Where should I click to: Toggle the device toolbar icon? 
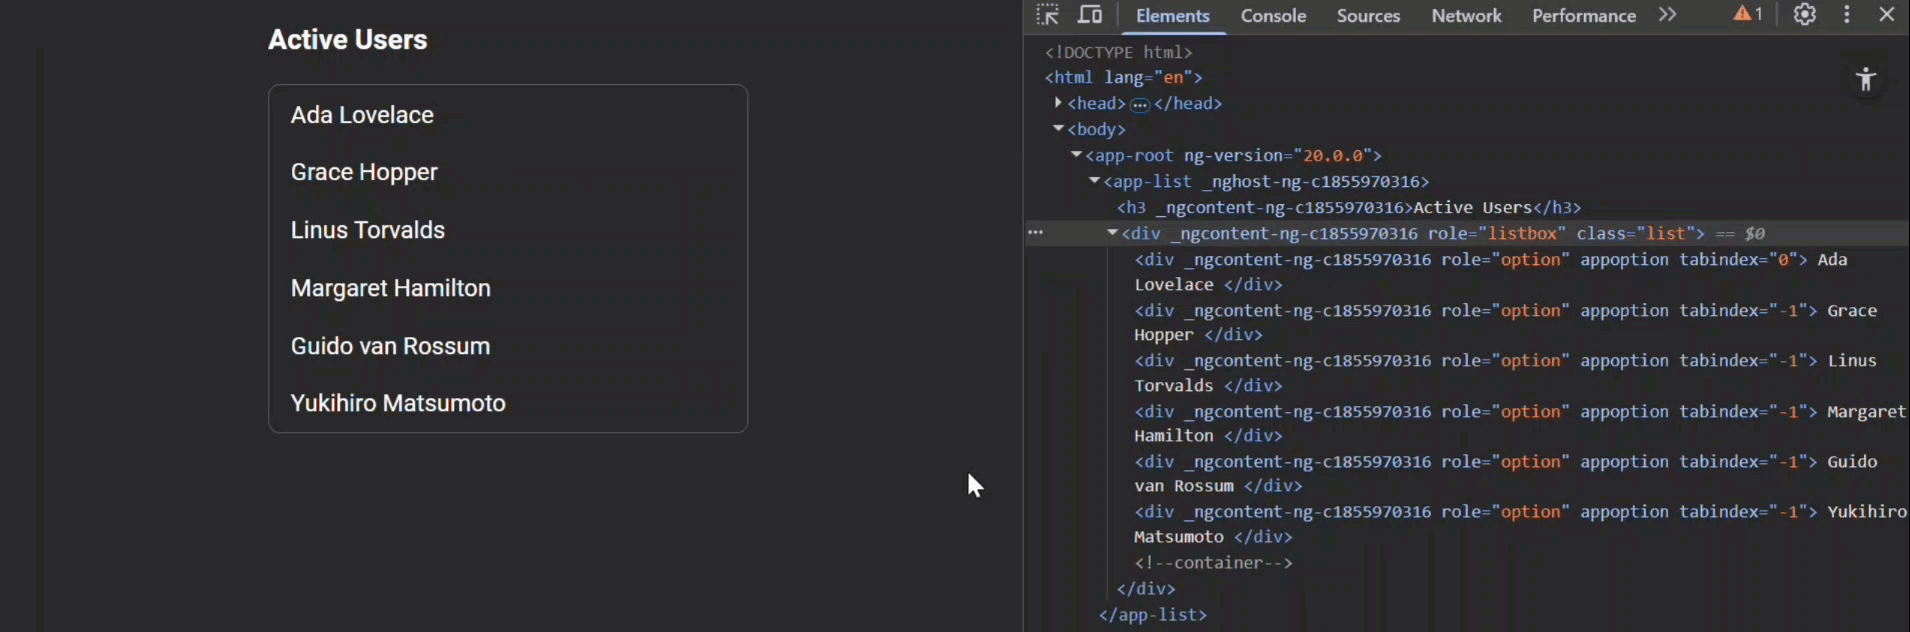click(1090, 15)
